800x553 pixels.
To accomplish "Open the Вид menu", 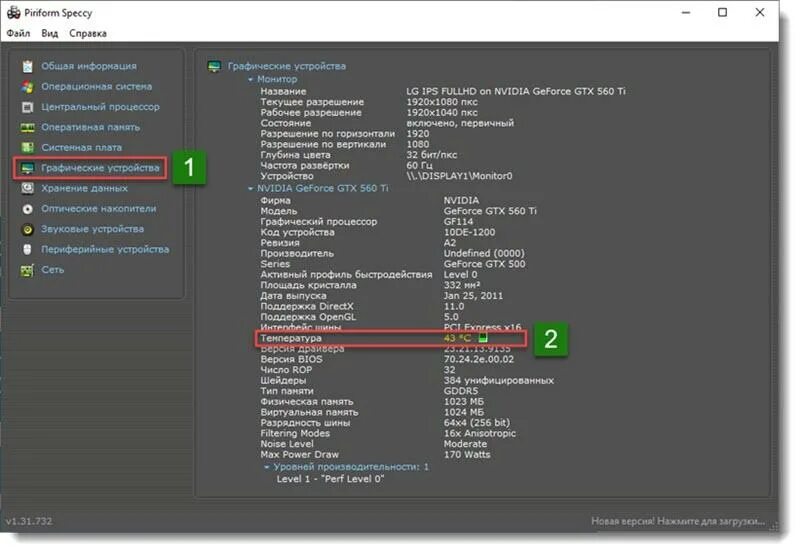I will (49, 33).
